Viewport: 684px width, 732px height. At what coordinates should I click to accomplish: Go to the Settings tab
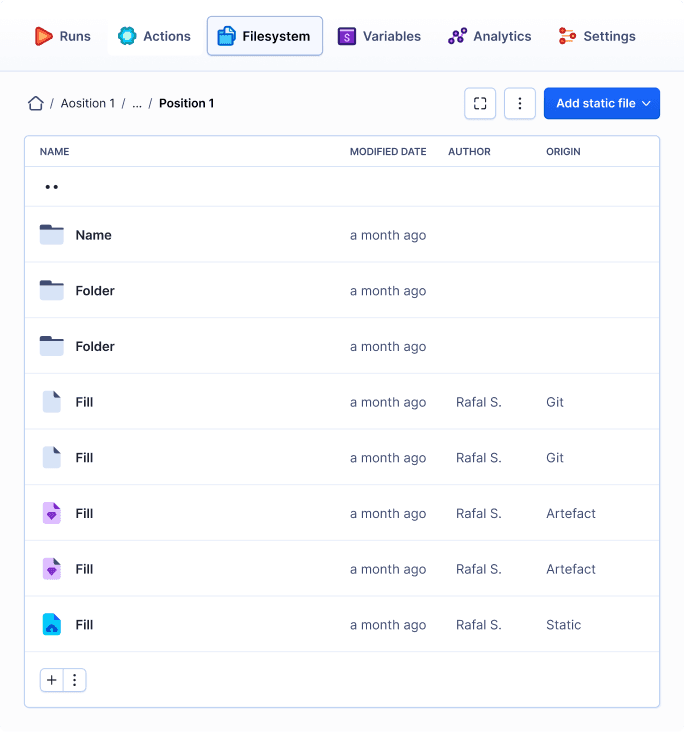click(x=597, y=36)
